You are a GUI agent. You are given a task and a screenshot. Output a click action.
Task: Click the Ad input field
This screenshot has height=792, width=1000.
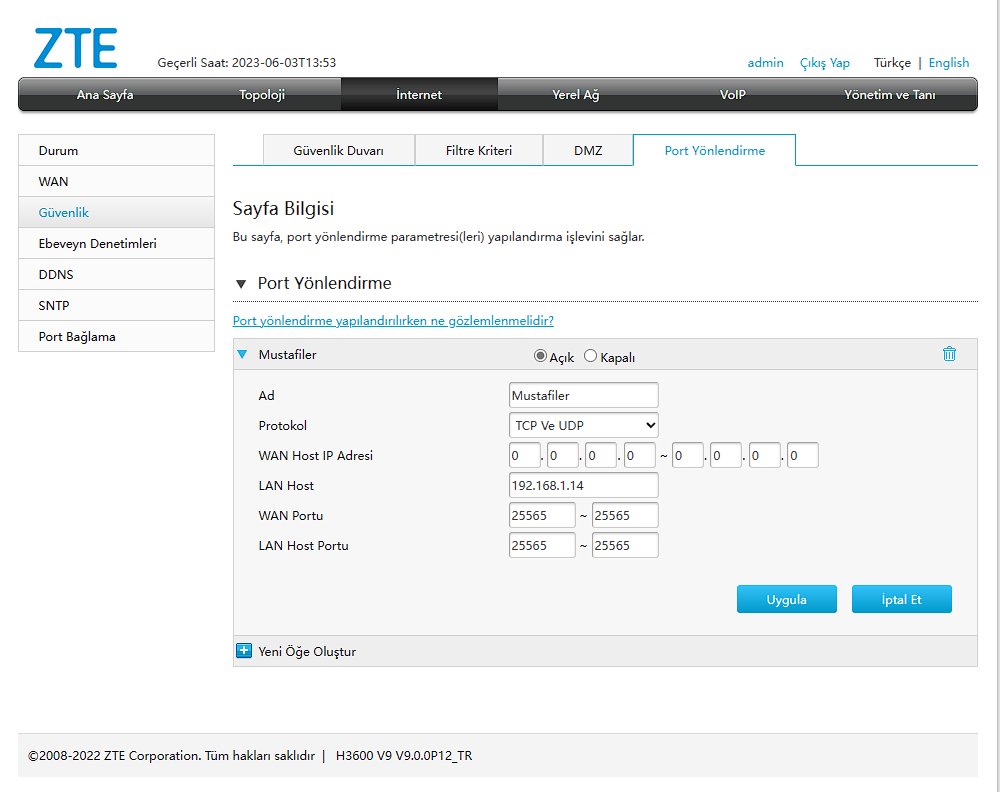584,395
